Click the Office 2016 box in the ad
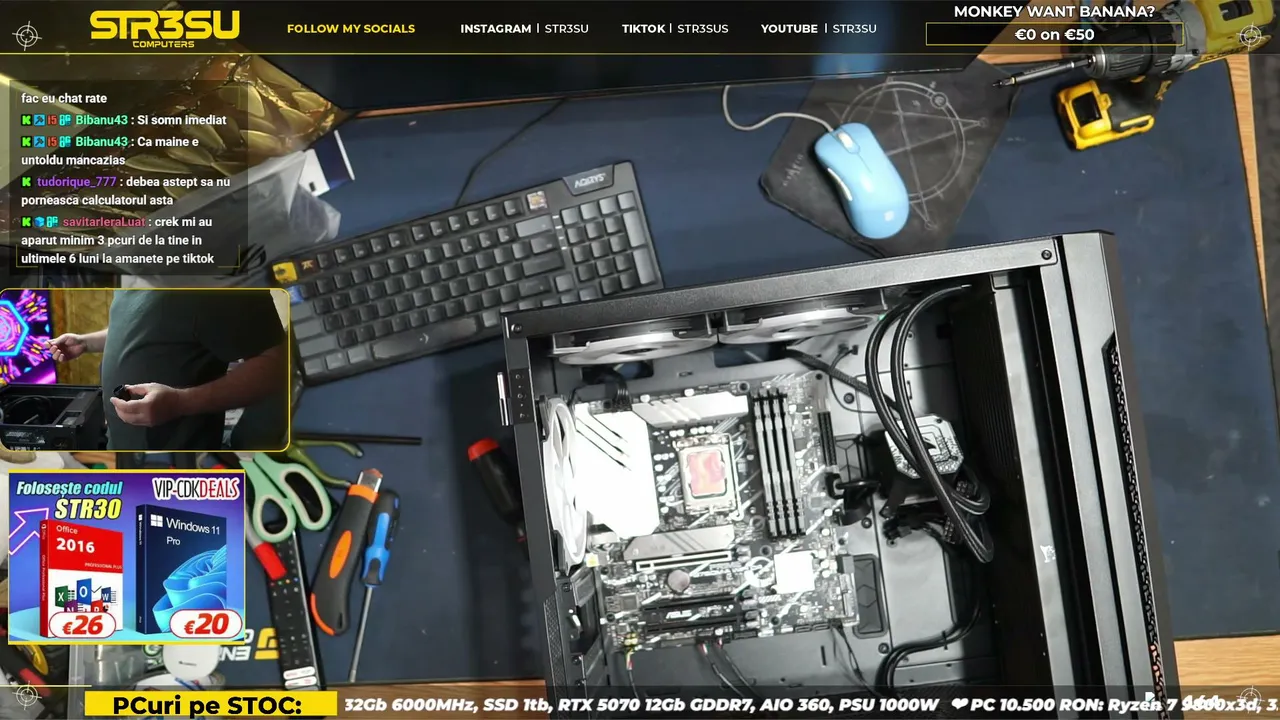Viewport: 1280px width, 720px height. 80,577
